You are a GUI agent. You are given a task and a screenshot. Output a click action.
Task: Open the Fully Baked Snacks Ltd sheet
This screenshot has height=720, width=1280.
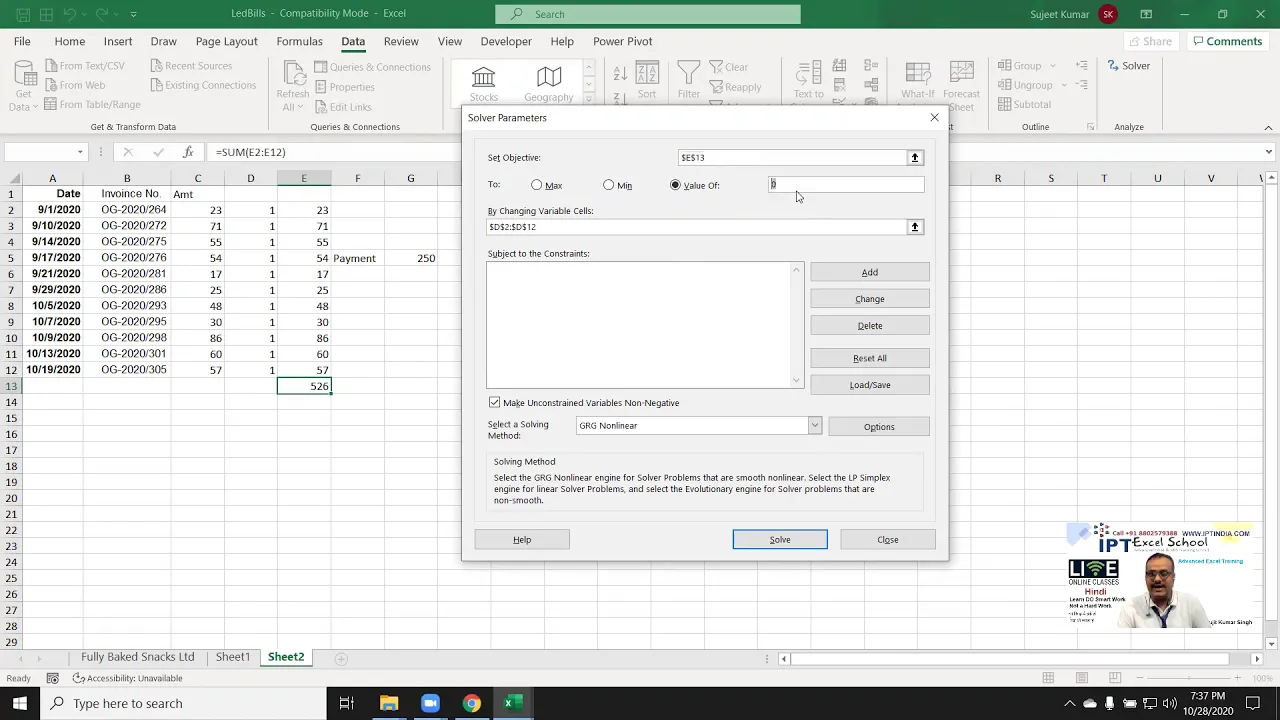click(x=138, y=657)
